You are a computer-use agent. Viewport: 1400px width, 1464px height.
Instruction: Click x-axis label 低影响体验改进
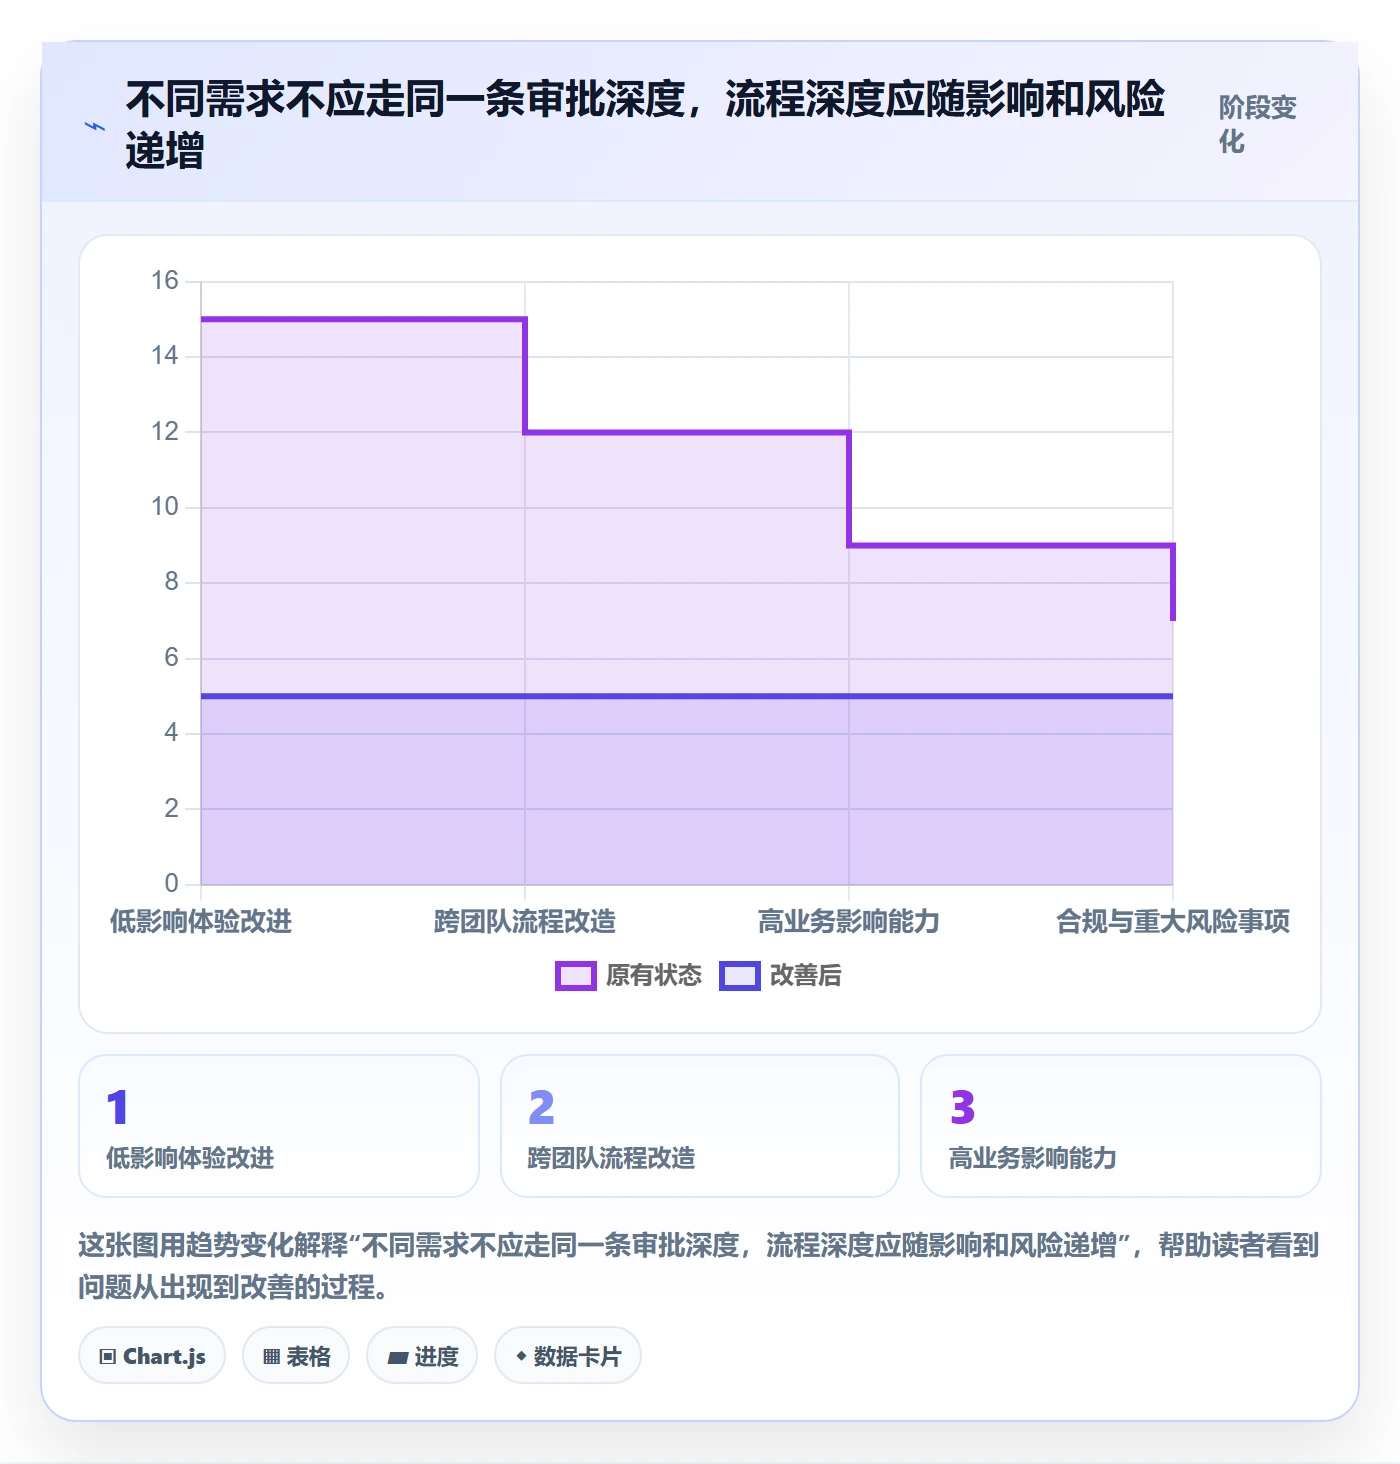[x=201, y=922]
